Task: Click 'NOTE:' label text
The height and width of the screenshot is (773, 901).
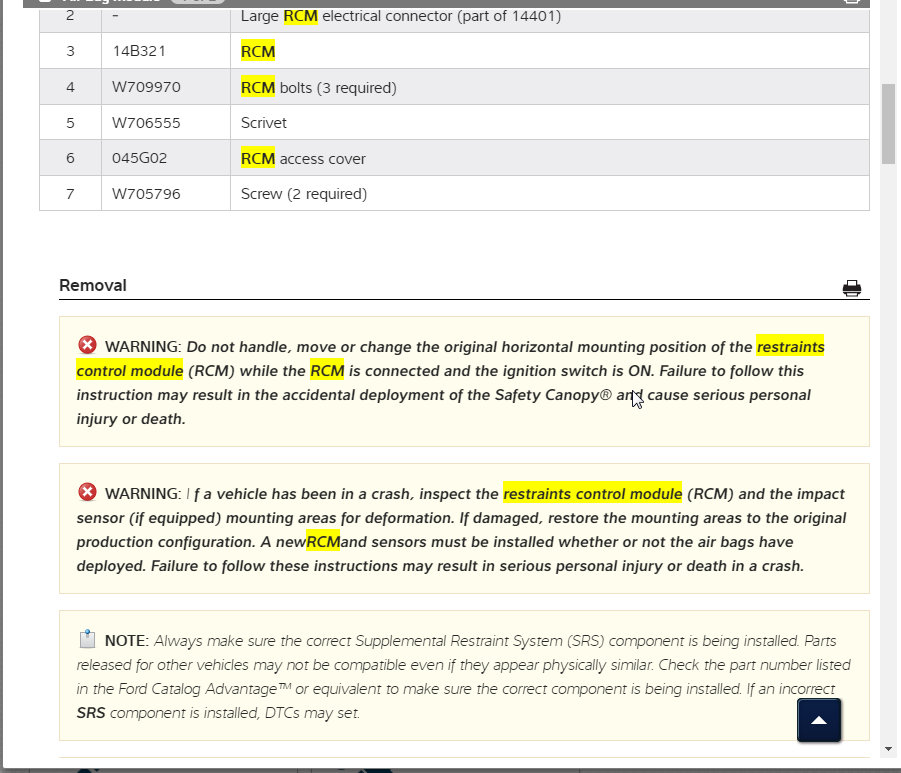Action: point(127,641)
